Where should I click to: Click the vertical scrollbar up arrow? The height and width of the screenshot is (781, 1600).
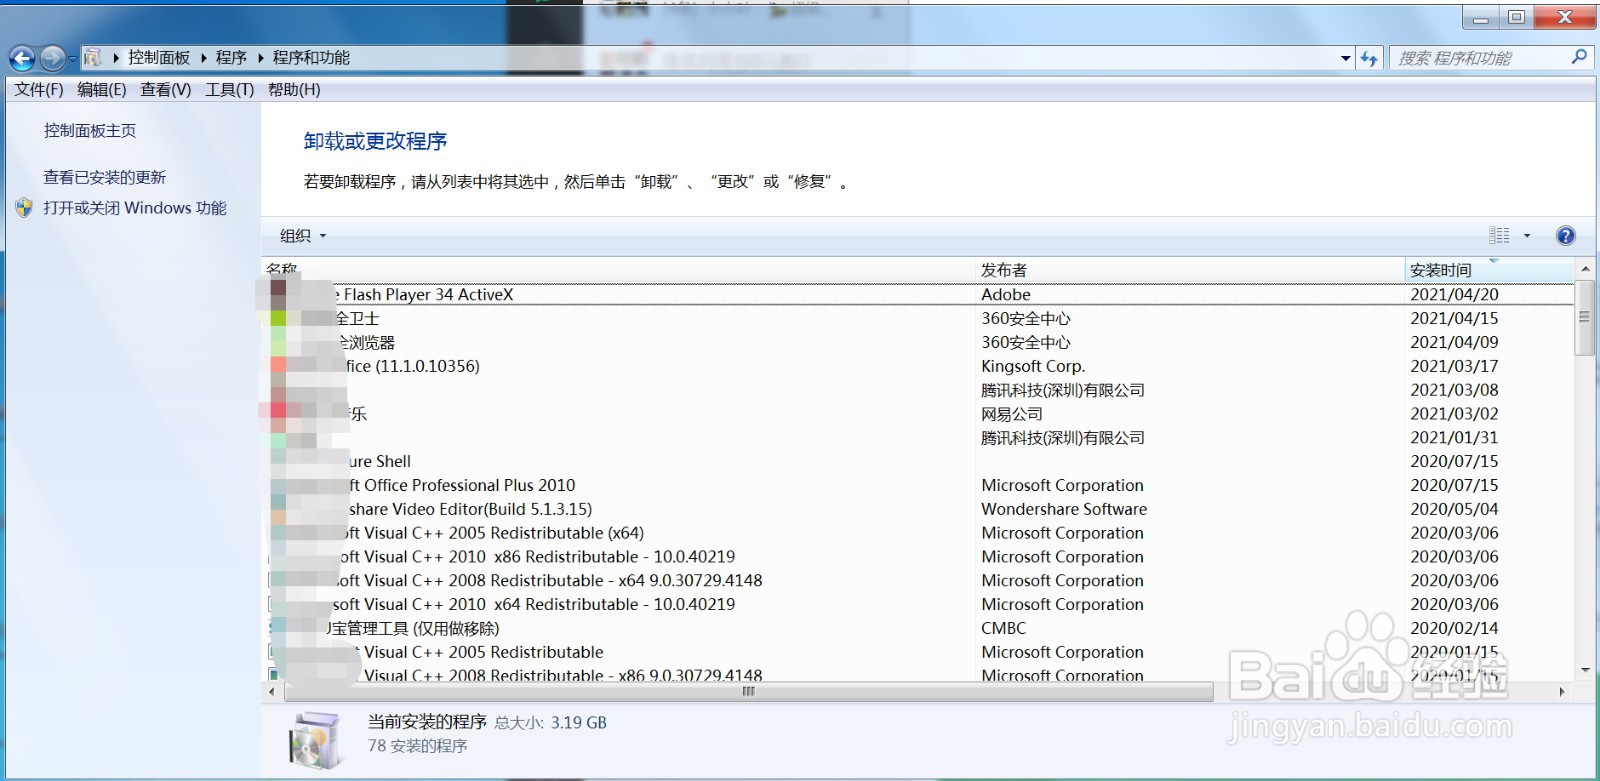1585,269
